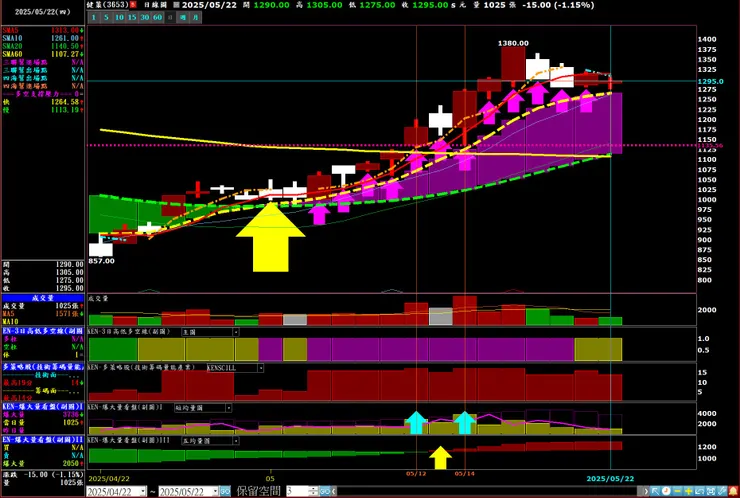Click the 1295.0 current price tag on axis
The width and height of the screenshot is (740, 498).
711,81
